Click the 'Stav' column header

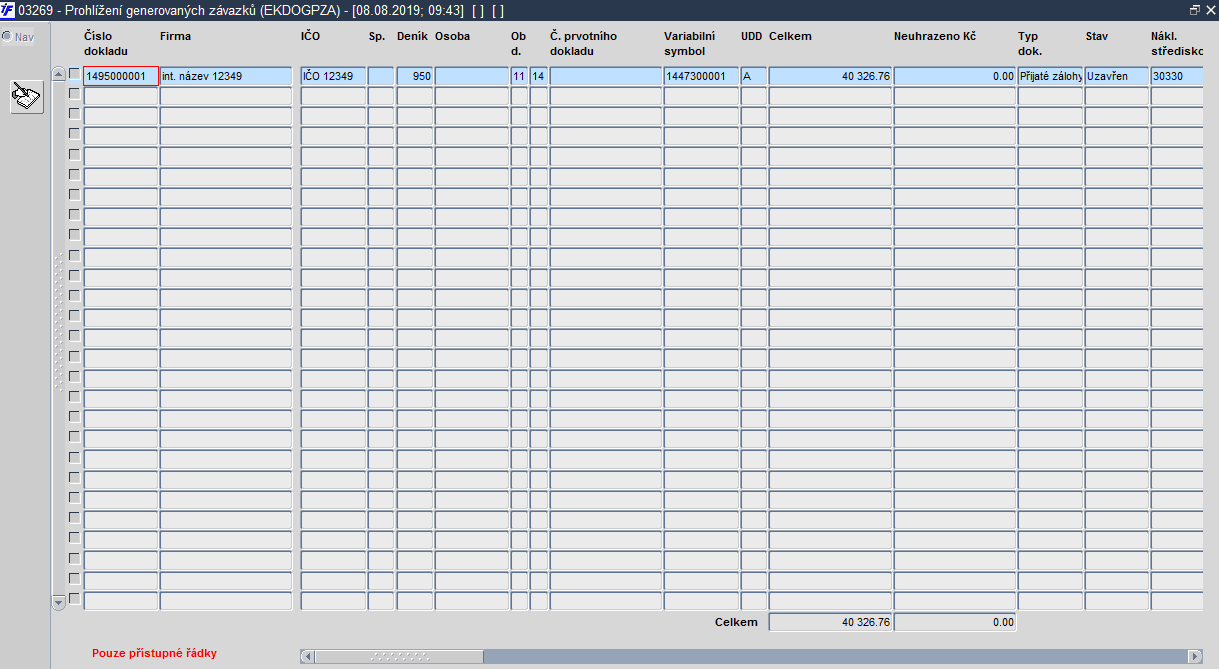pyautogui.click(x=1097, y=36)
